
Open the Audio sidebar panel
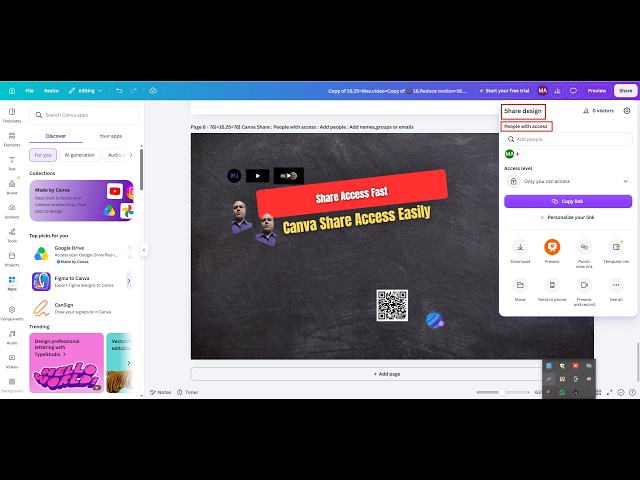tap(12, 337)
